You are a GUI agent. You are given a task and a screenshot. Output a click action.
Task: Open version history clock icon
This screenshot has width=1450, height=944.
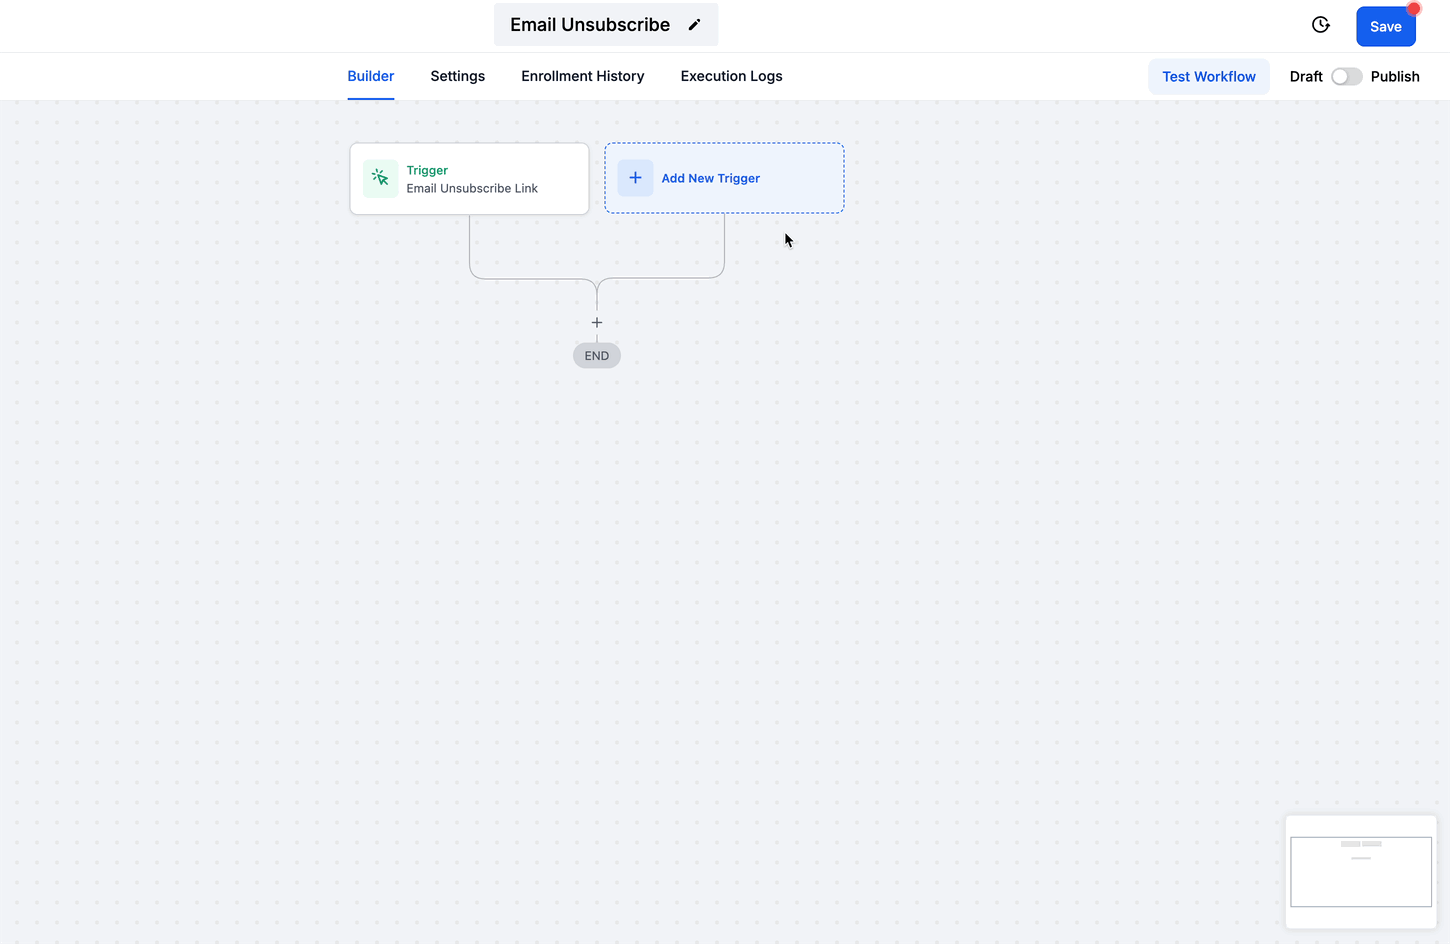pyautogui.click(x=1320, y=25)
